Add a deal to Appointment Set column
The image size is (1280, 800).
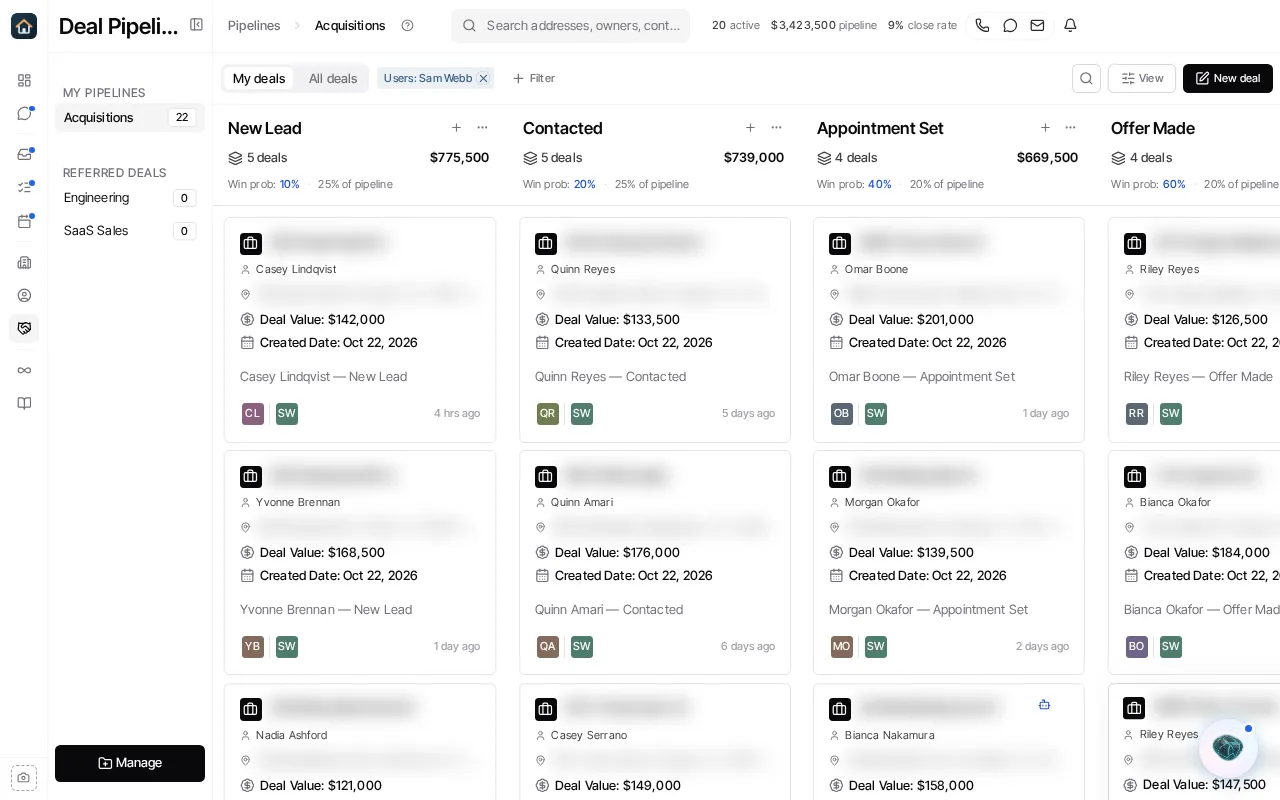pyautogui.click(x=1045, y=128)
